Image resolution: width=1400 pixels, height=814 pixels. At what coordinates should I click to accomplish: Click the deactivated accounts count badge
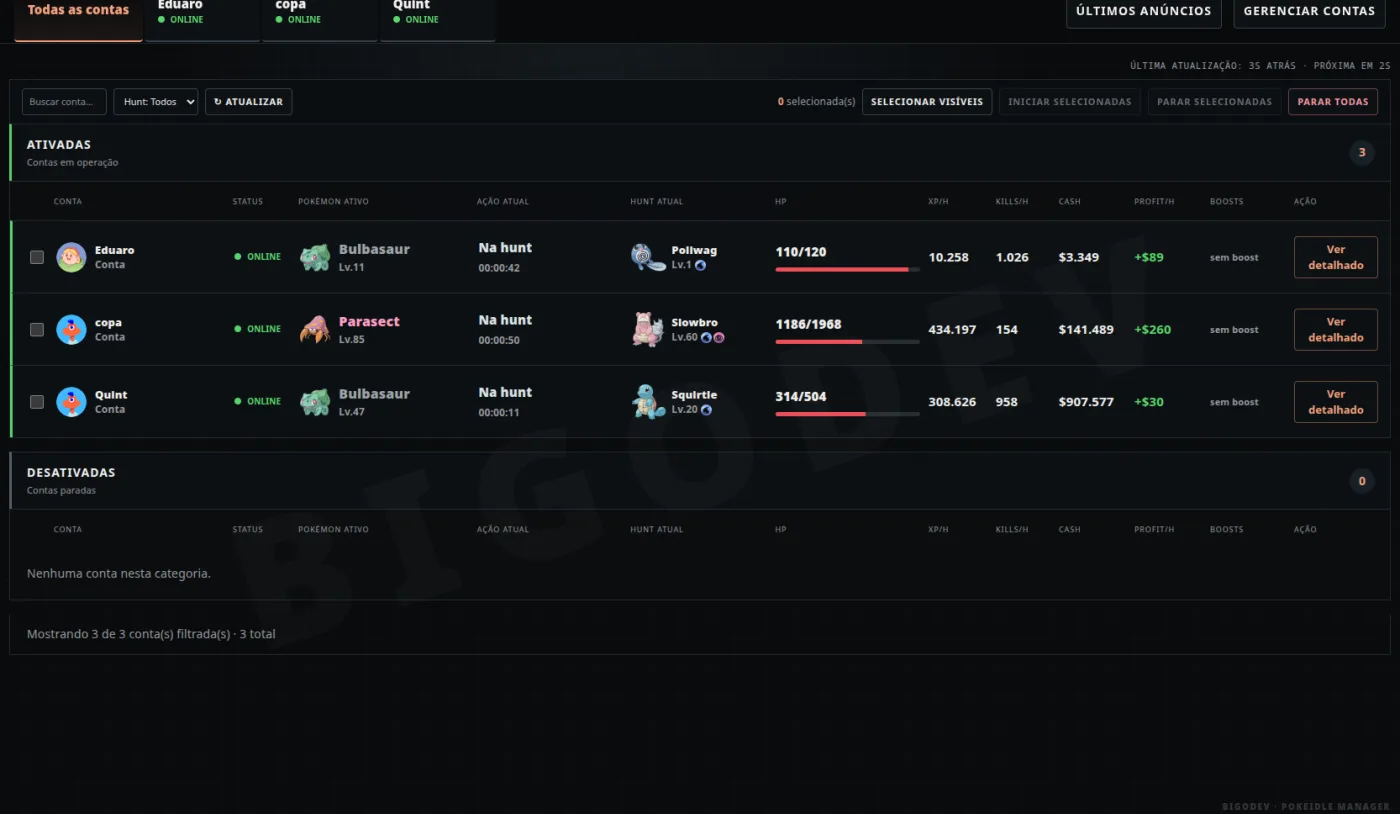tap(1361, 481)
